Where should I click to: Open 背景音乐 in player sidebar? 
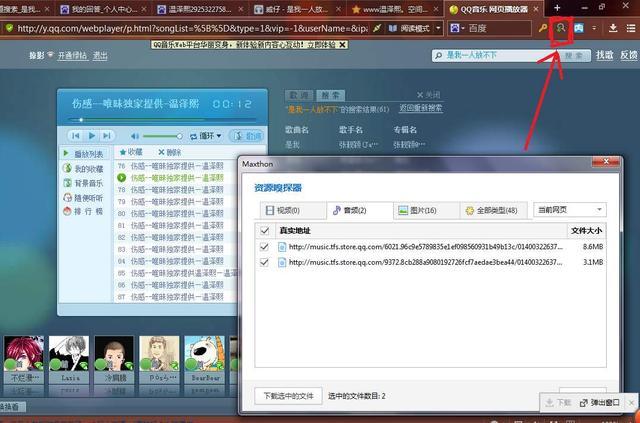pos(84,183)
